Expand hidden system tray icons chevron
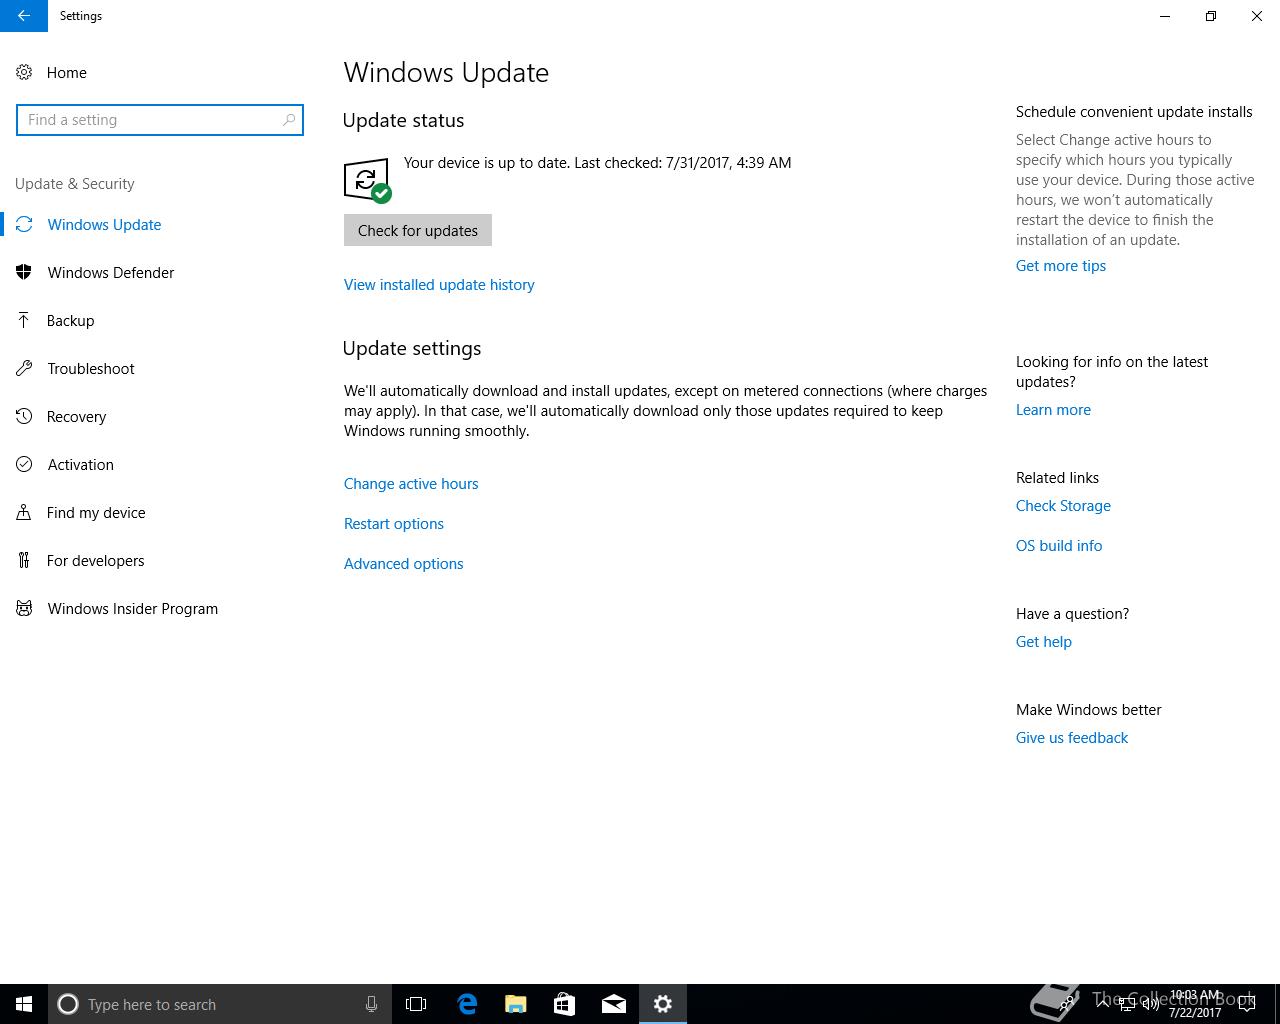Viewport: 1280px width, 1024px height. [x=1103, y=1004]
